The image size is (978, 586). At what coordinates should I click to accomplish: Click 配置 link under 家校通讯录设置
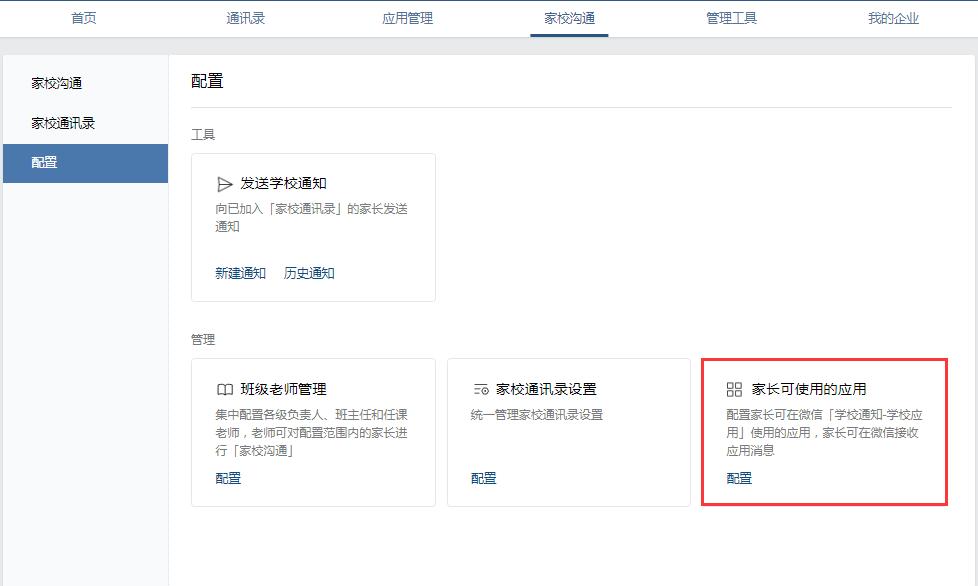click(x=484, y=478)
